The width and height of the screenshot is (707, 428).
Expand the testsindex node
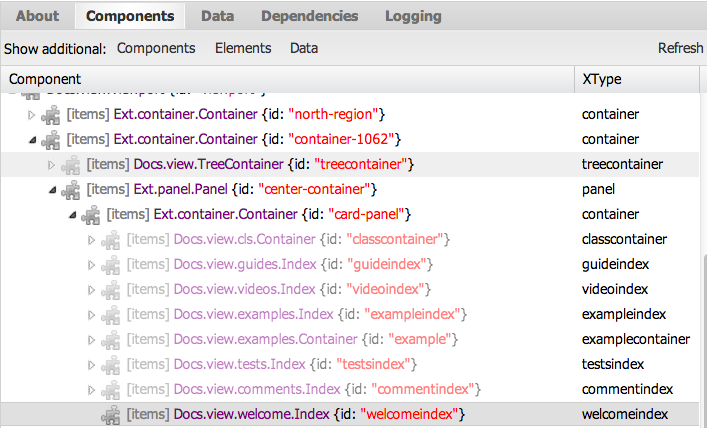click(91, 365)
